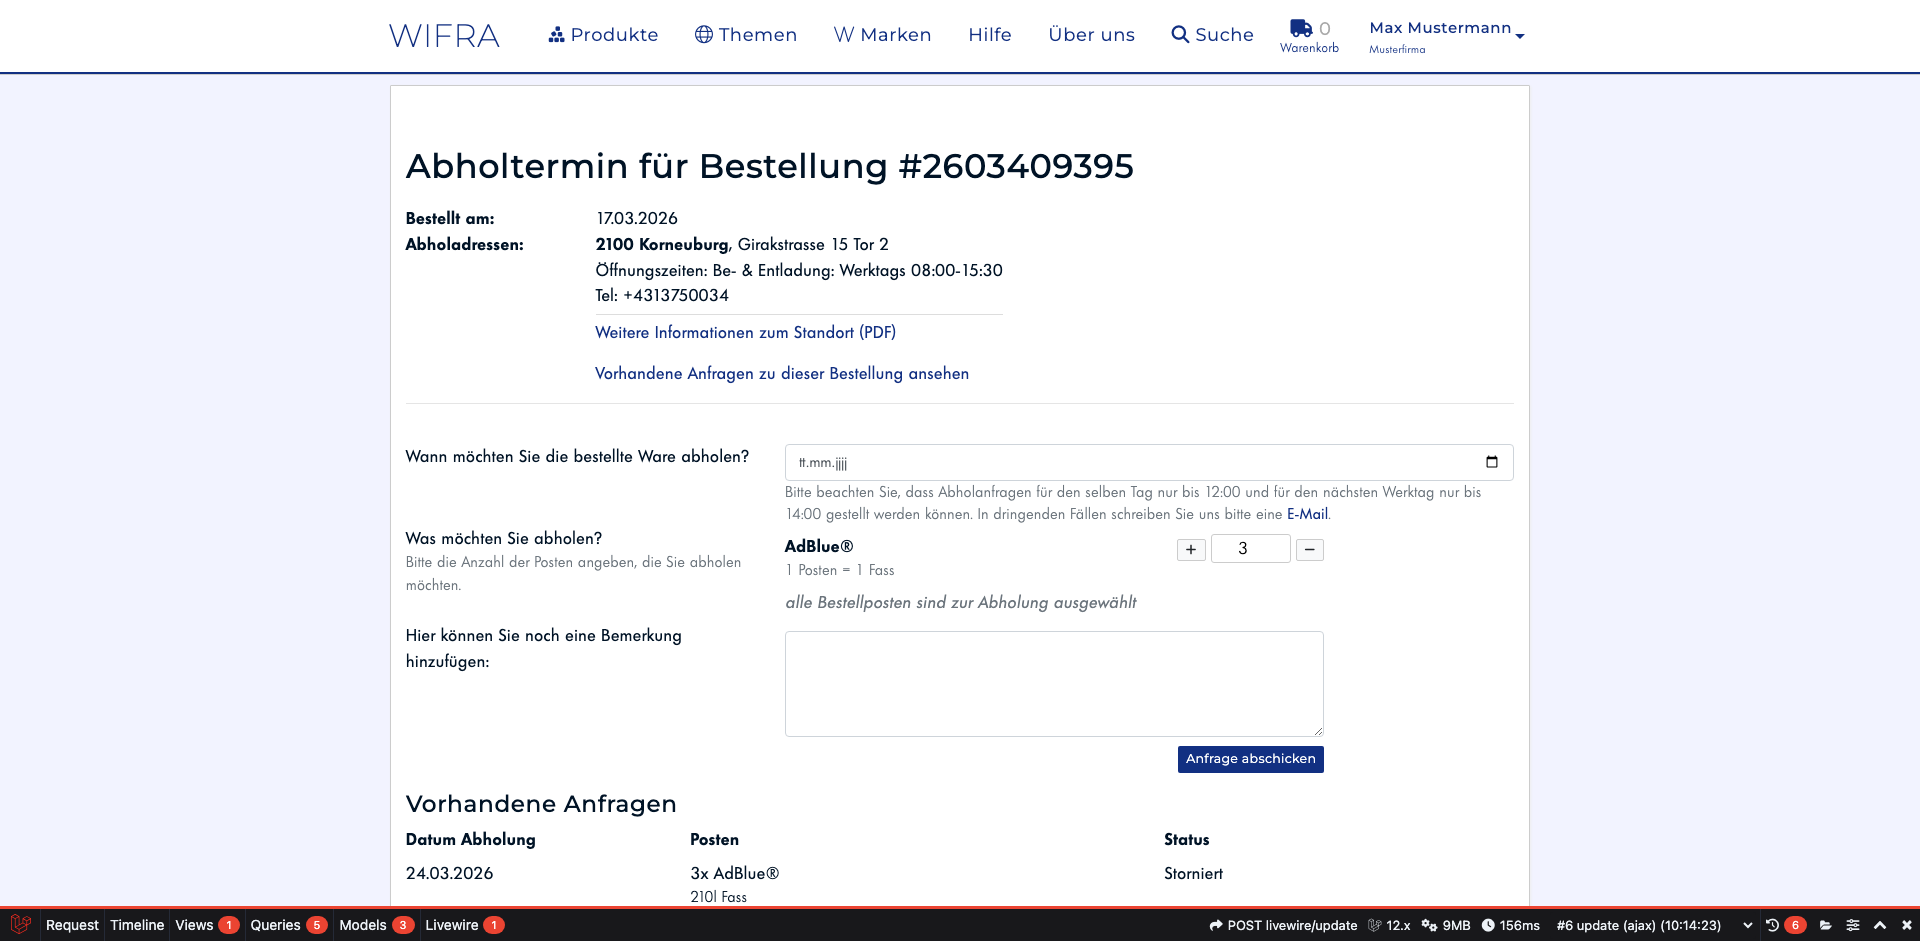Decrease AdBlue quantity with minus button

(x=1311, y=549)
